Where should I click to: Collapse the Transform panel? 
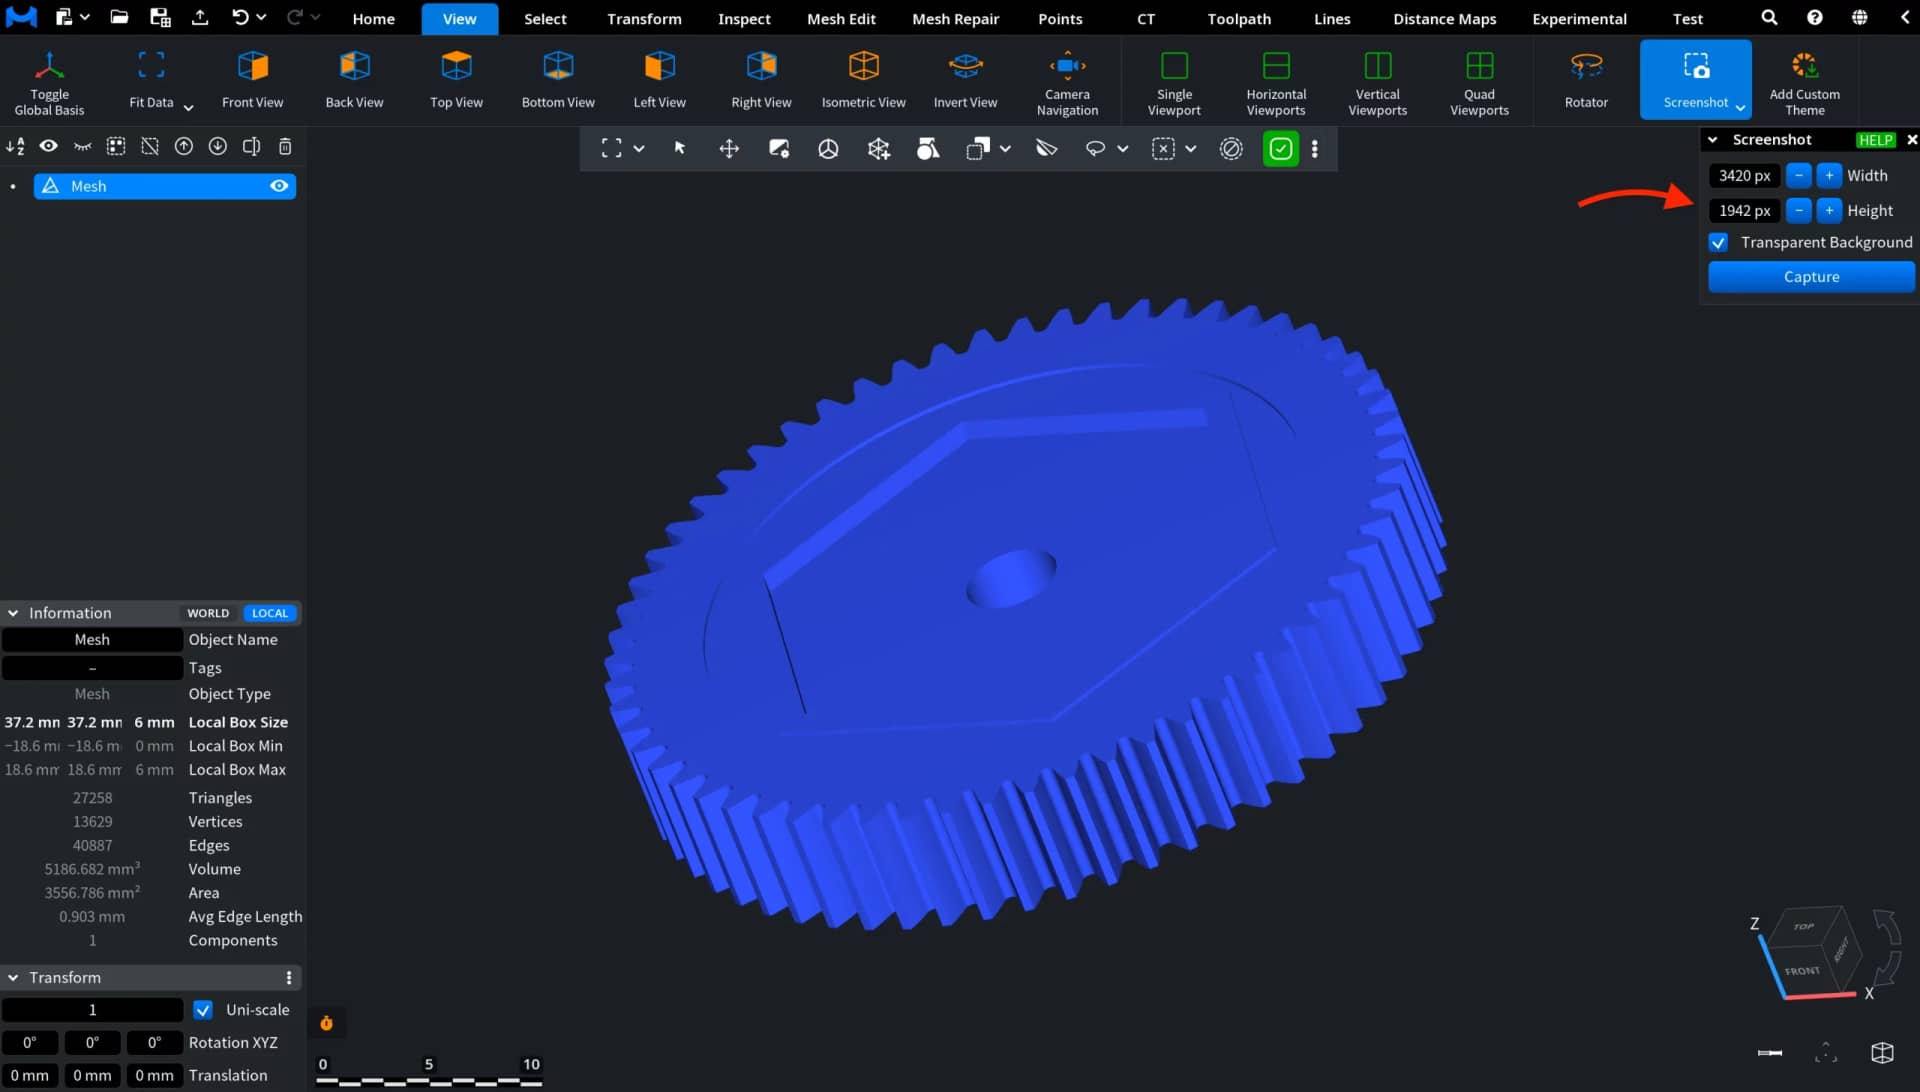click(13, 978)
